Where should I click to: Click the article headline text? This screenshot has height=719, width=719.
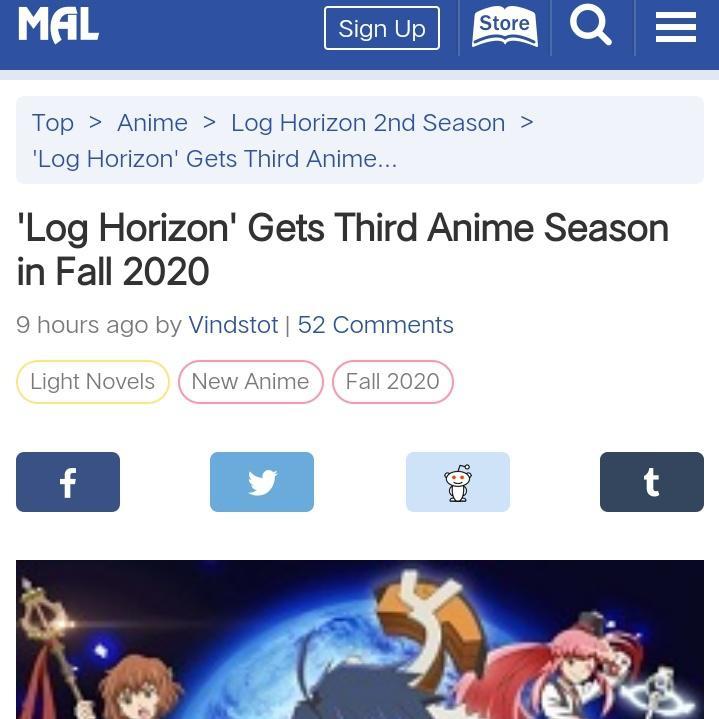(x=343, y=249)
